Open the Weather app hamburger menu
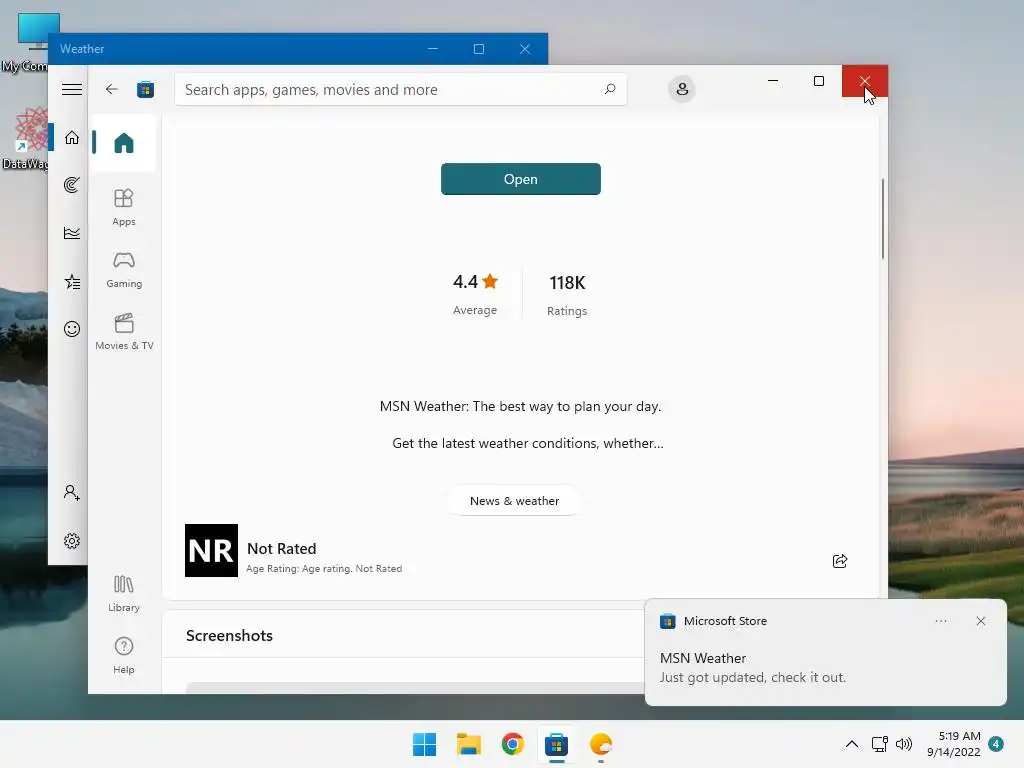1024x768 pixels. click(x=72, y=89)
